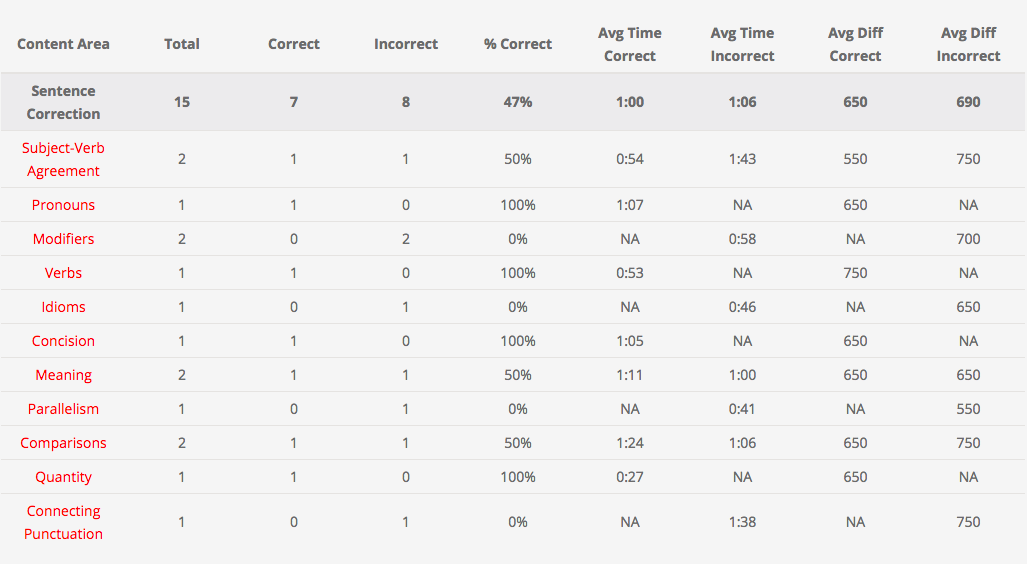Click the Quantity link
The width and height of the screenshot is (1027, 564).
(63, 477)
